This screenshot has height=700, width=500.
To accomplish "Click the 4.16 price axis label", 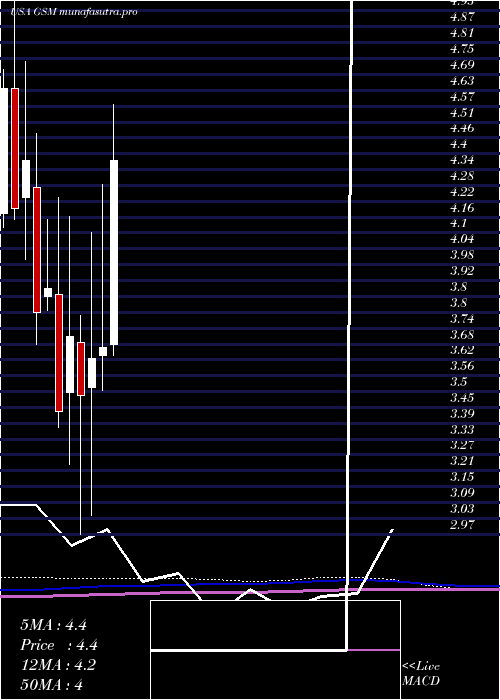I will coord(462,208).
